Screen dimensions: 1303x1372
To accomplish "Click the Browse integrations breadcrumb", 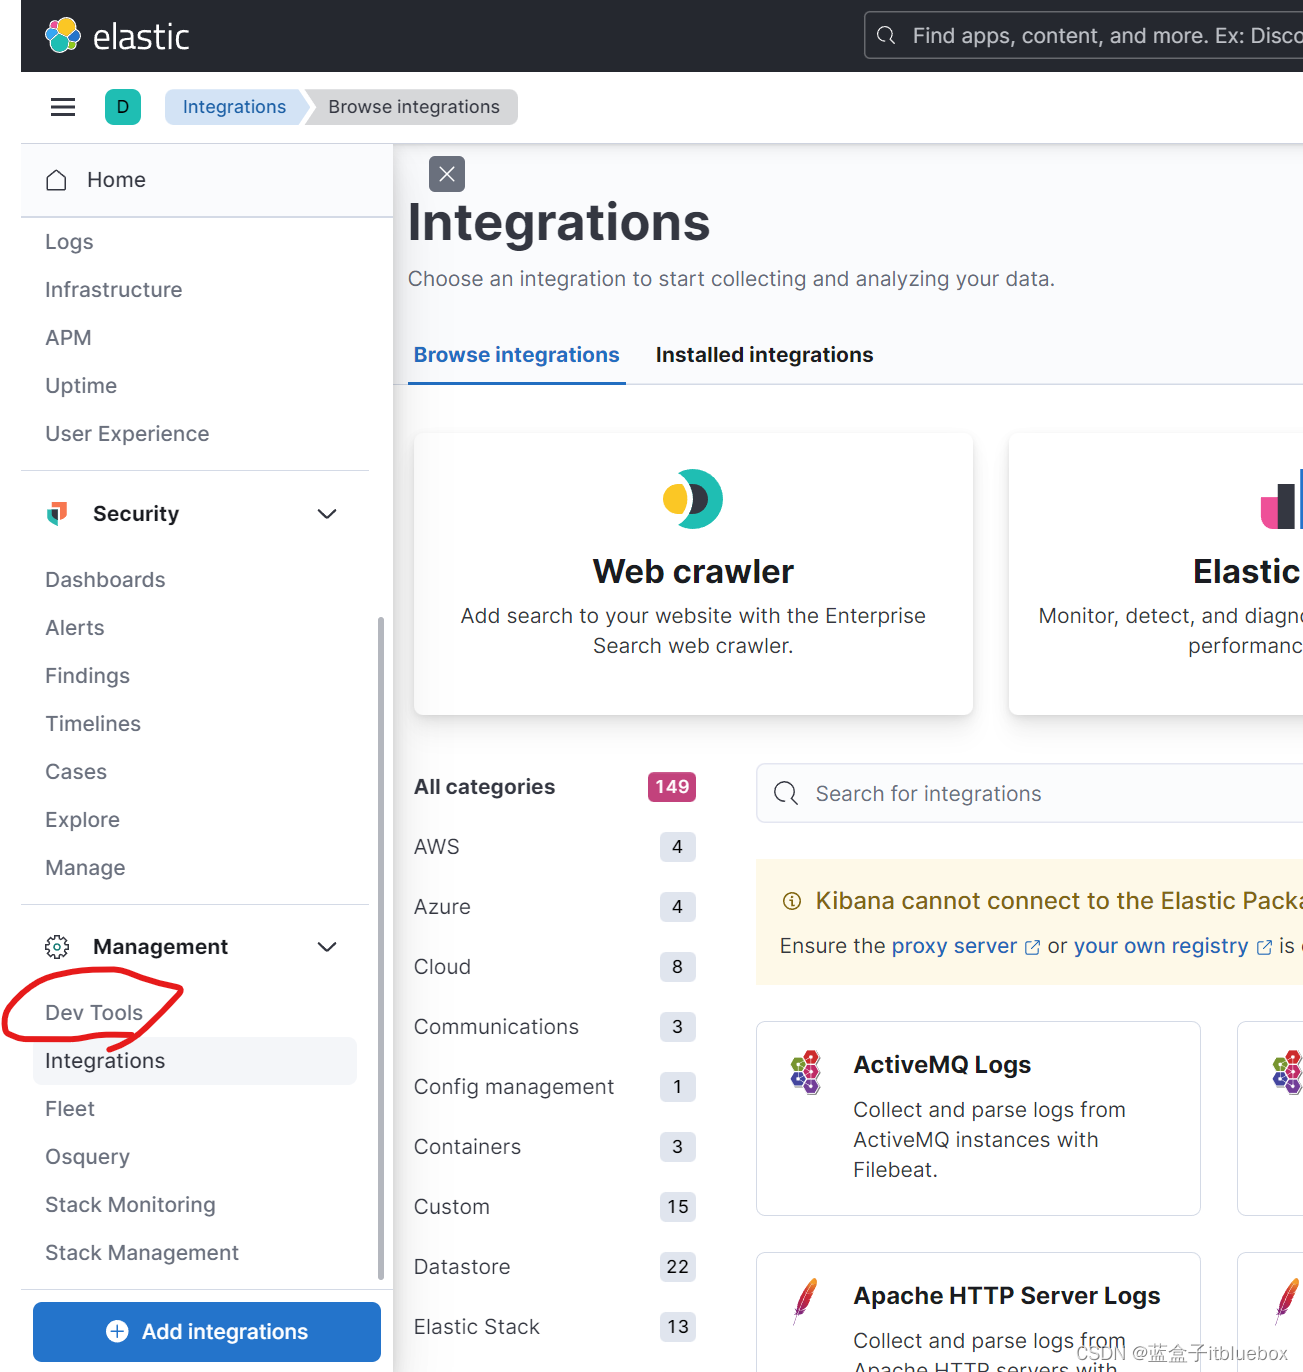I will click(x=414, y=107).
